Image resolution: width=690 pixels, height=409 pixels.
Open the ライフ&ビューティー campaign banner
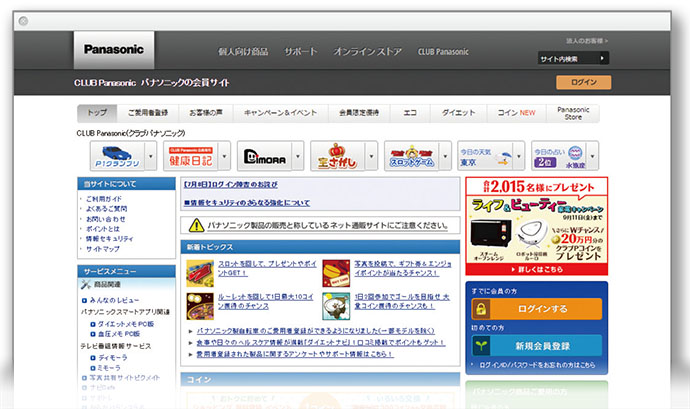[x=537, y=226]
